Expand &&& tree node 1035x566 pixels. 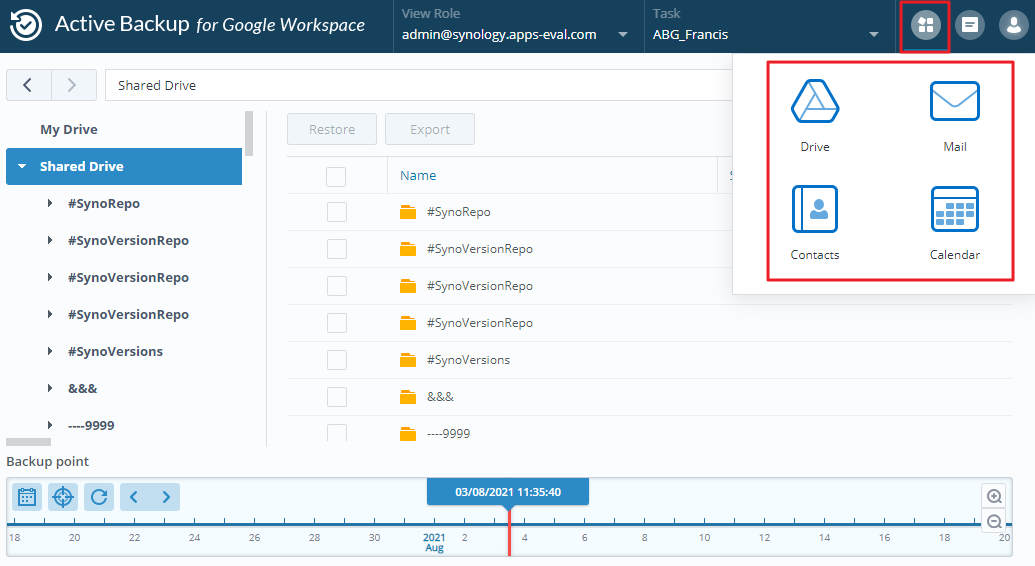click(x=50, y=388)
